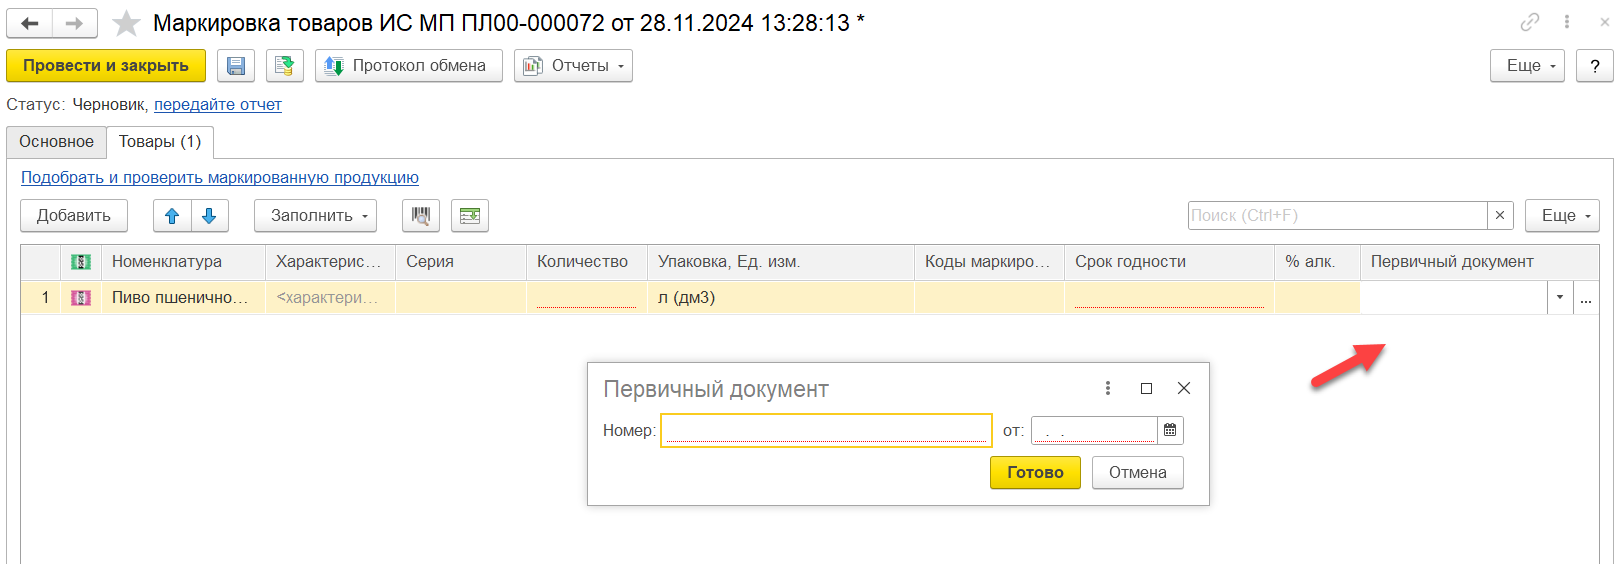This screenshot has width=1623, height=564.
Task: Click the barcode scanner icon
Action: (421, 216)
